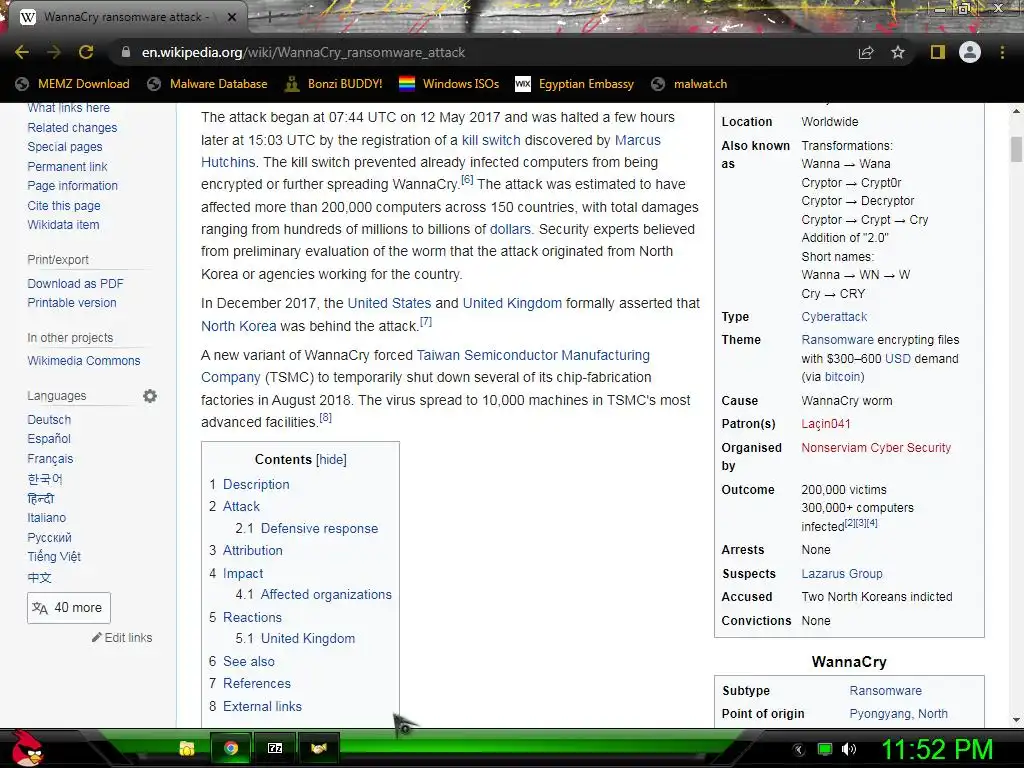The image size is (1024, 768).
Task: Jump to Reactions section
Action: 252,617
